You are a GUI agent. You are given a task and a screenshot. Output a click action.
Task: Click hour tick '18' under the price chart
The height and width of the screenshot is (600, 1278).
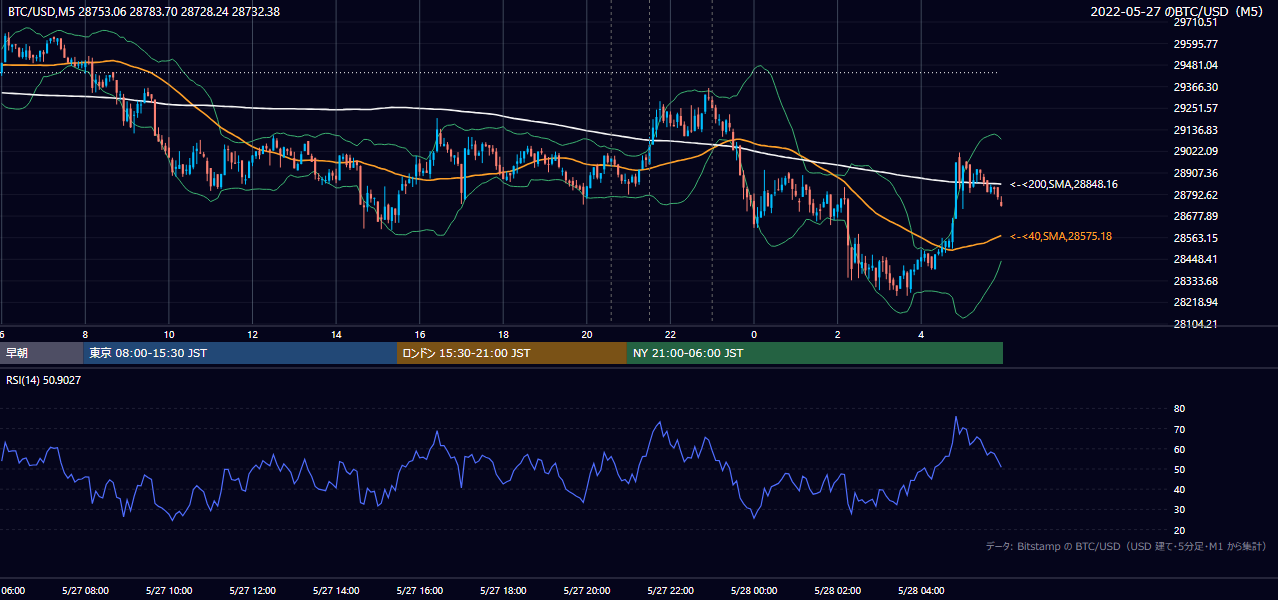[x=504, y=335]
